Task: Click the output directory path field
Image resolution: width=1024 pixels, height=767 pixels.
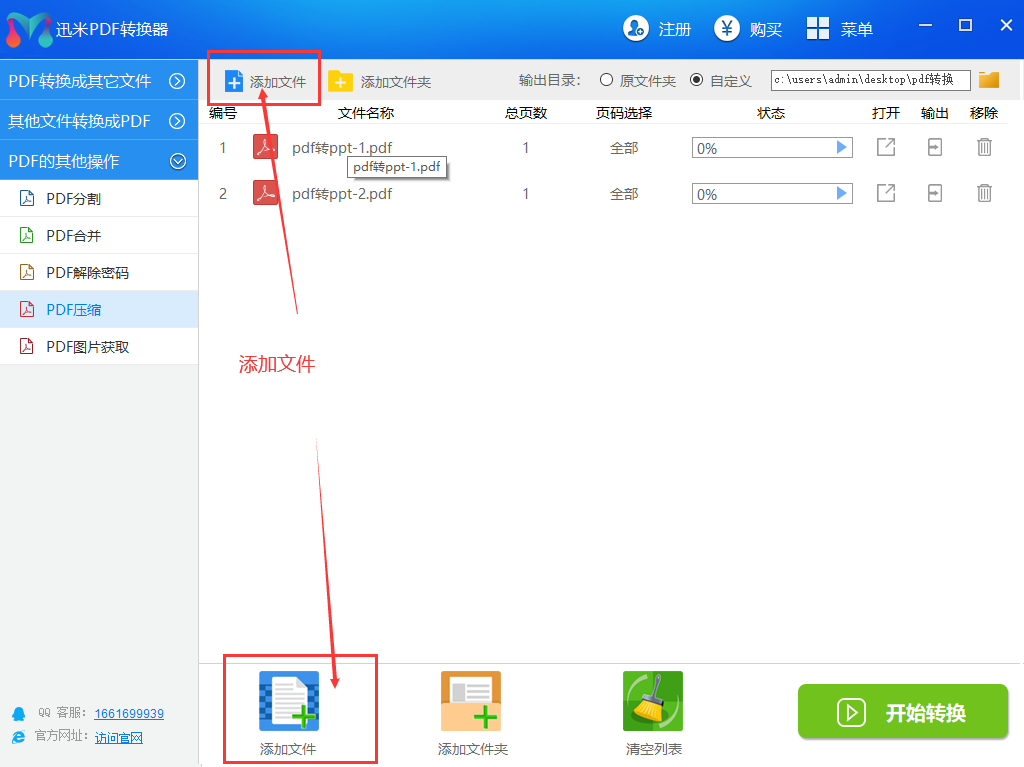Action: pyautogui.click(x=870, y=80)
